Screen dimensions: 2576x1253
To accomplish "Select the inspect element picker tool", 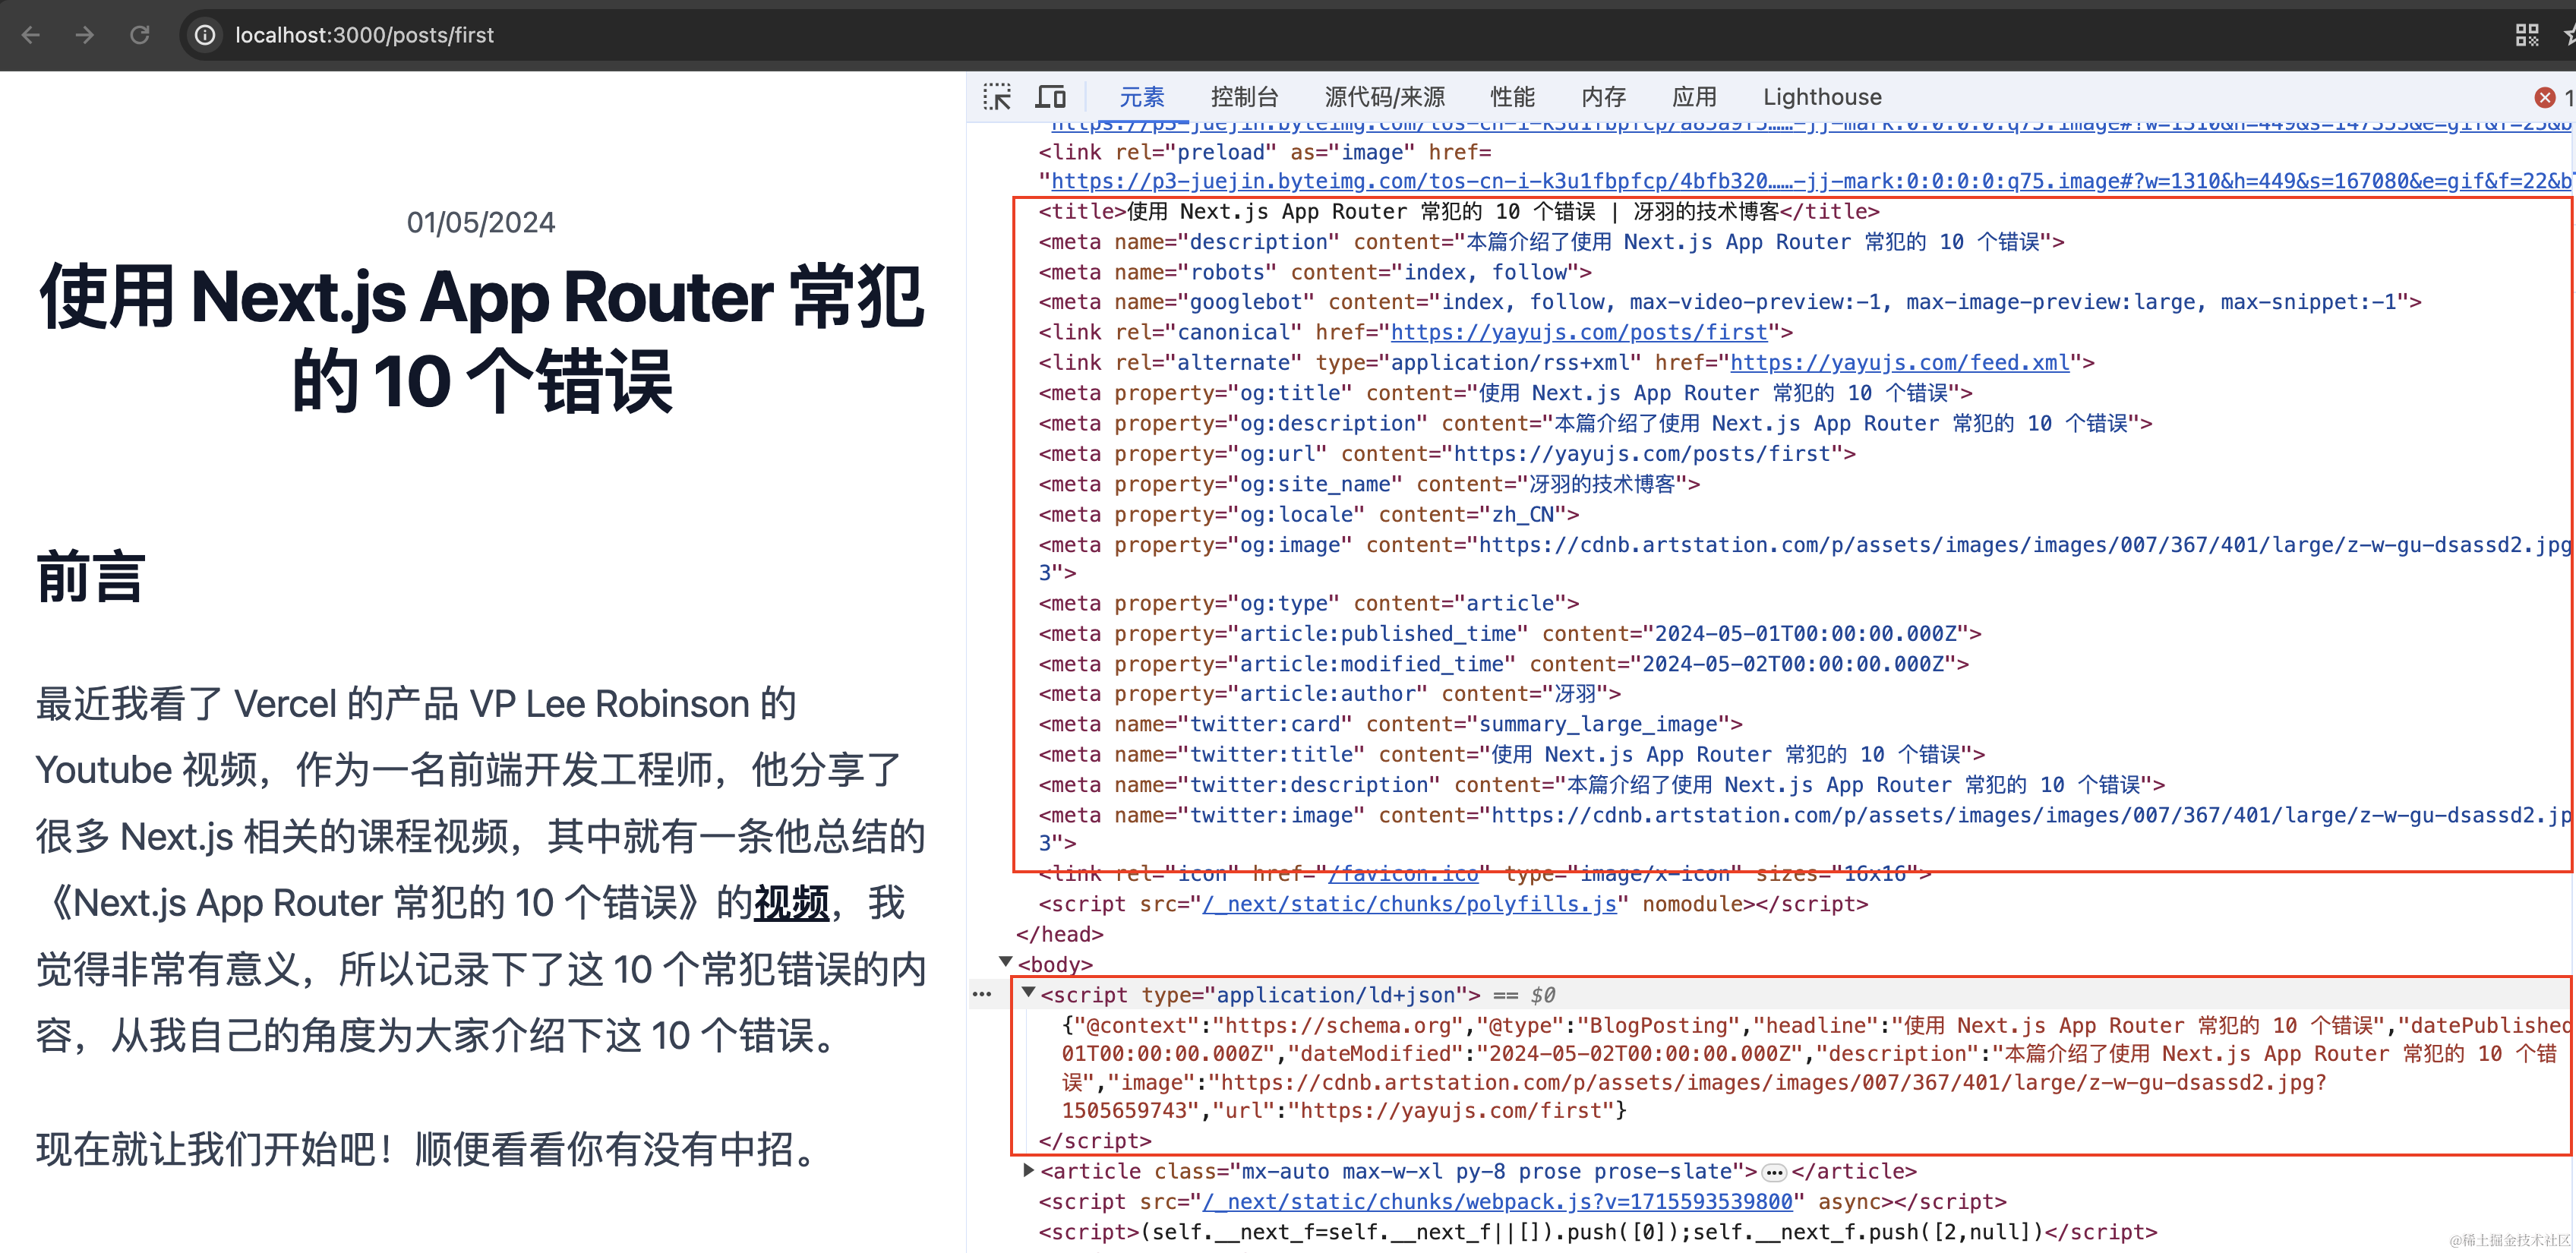I will pyautogui.click(x=996, y=96).
